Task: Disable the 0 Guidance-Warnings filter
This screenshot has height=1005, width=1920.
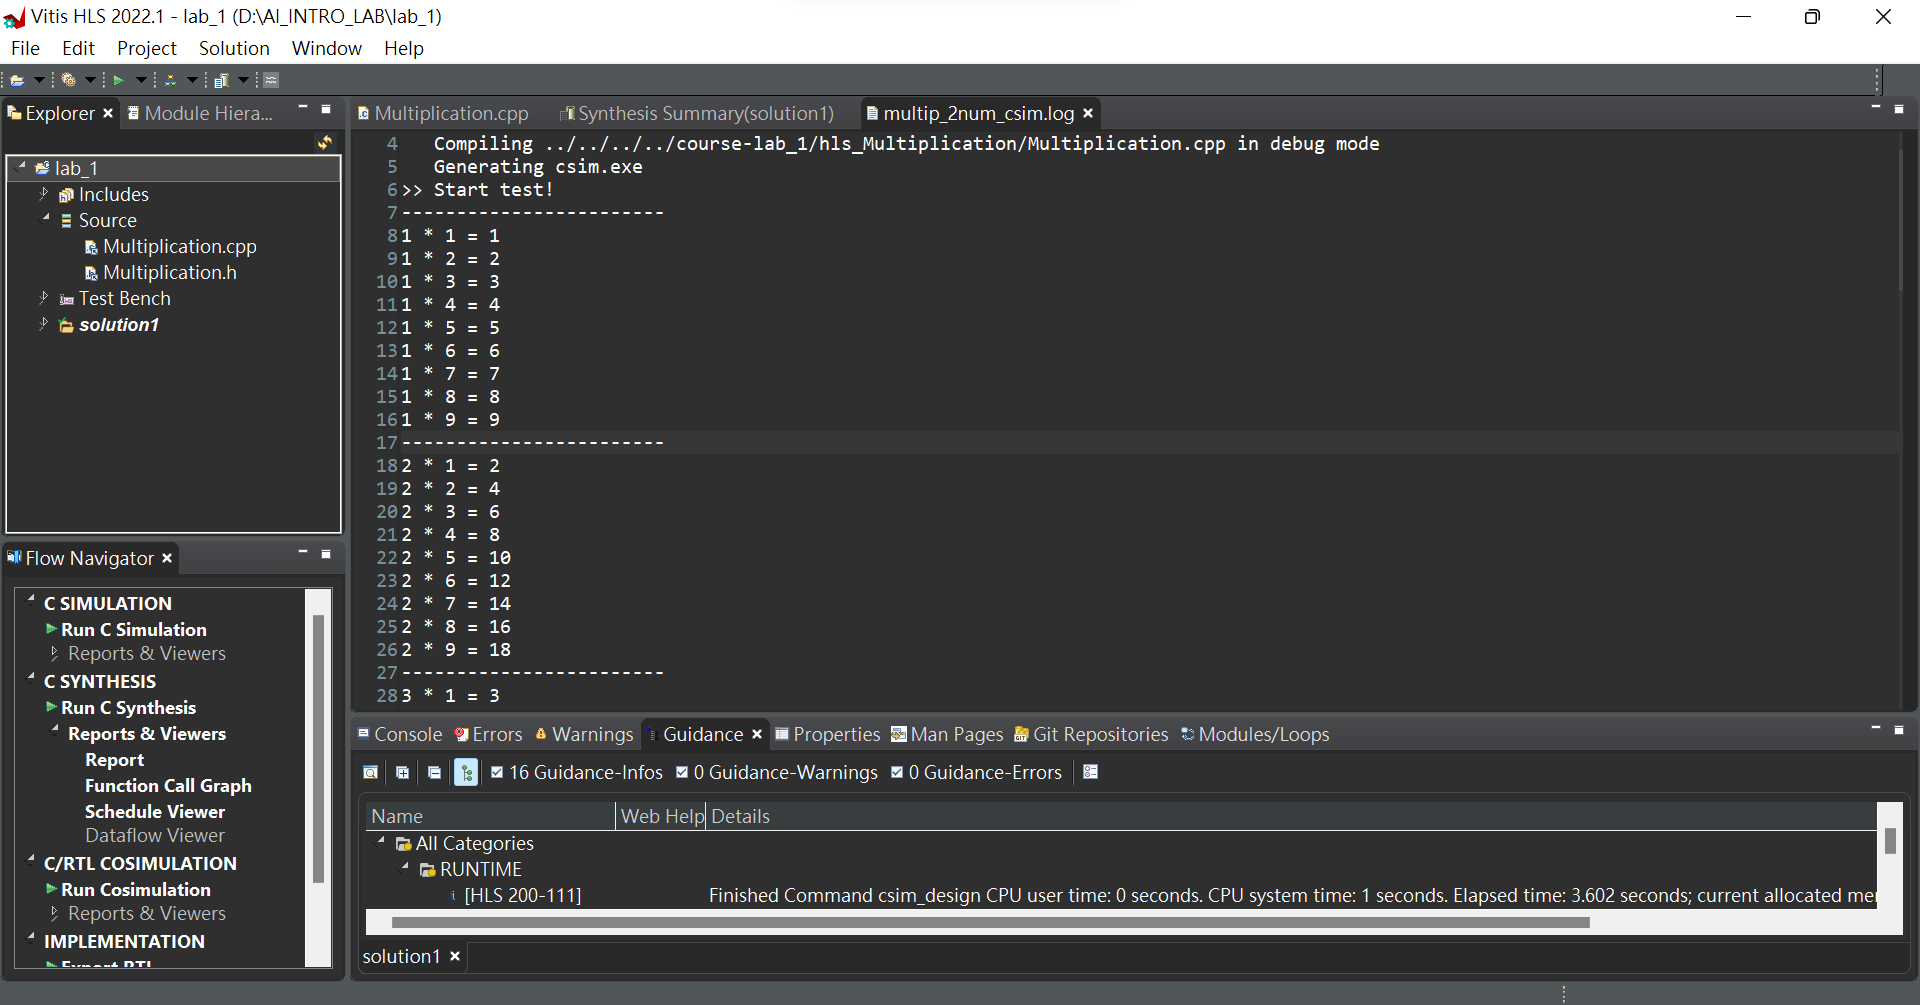Action: click(x=681, y=772)
